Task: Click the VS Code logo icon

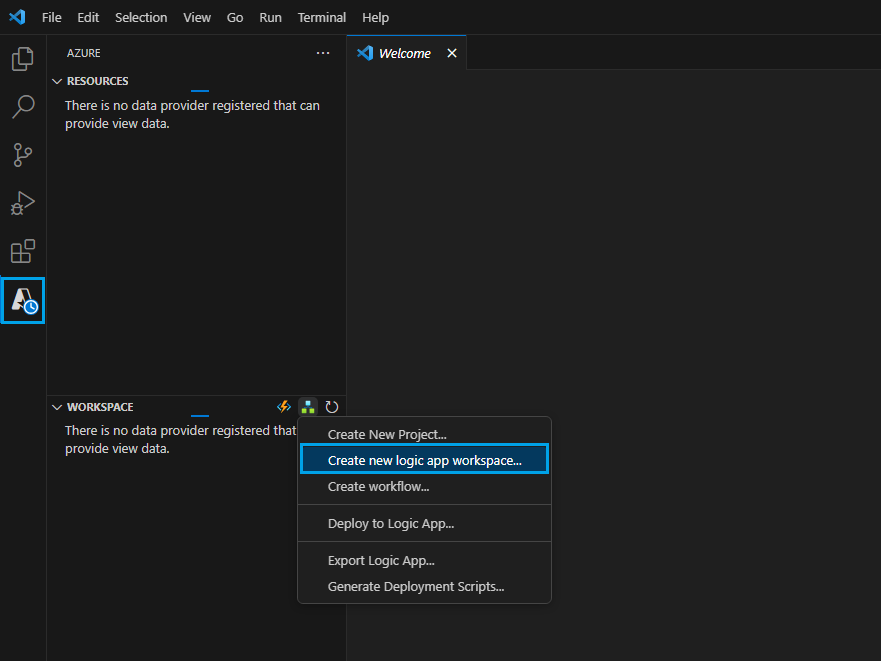Action: coord(17,17)
